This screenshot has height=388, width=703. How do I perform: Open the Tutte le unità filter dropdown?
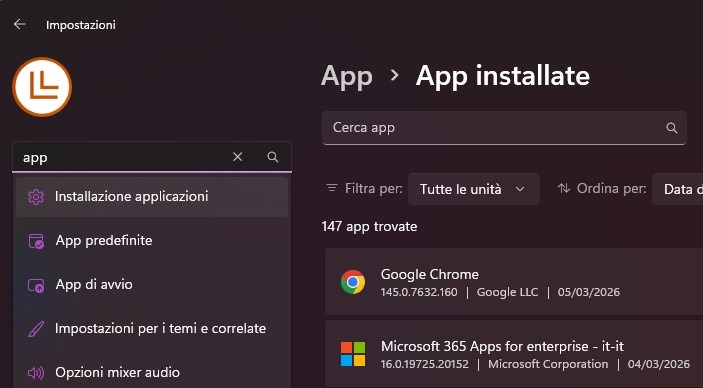[x=473, y=189]
